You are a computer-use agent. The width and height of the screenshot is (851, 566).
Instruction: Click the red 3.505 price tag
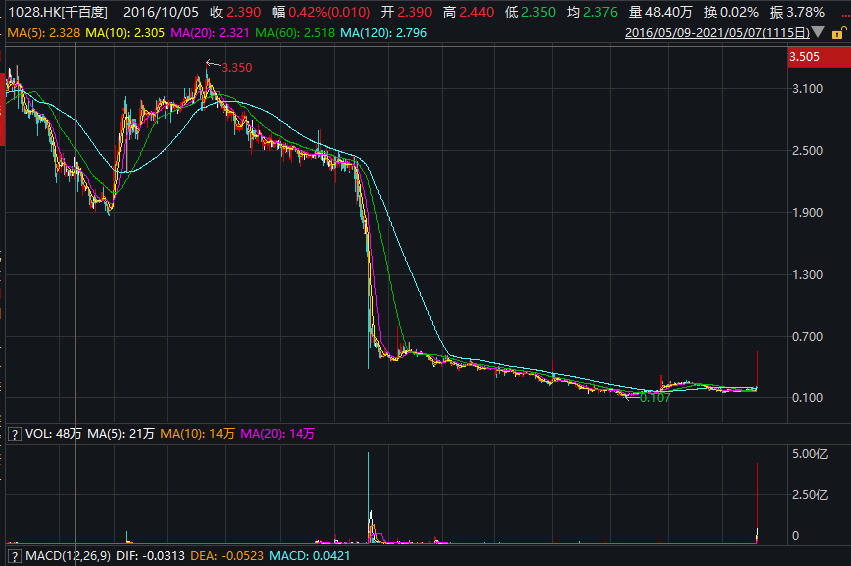point(805,58)
